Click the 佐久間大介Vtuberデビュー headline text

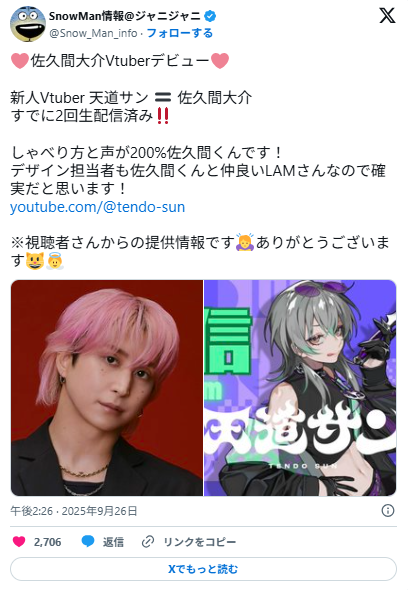tap(120, 61)
